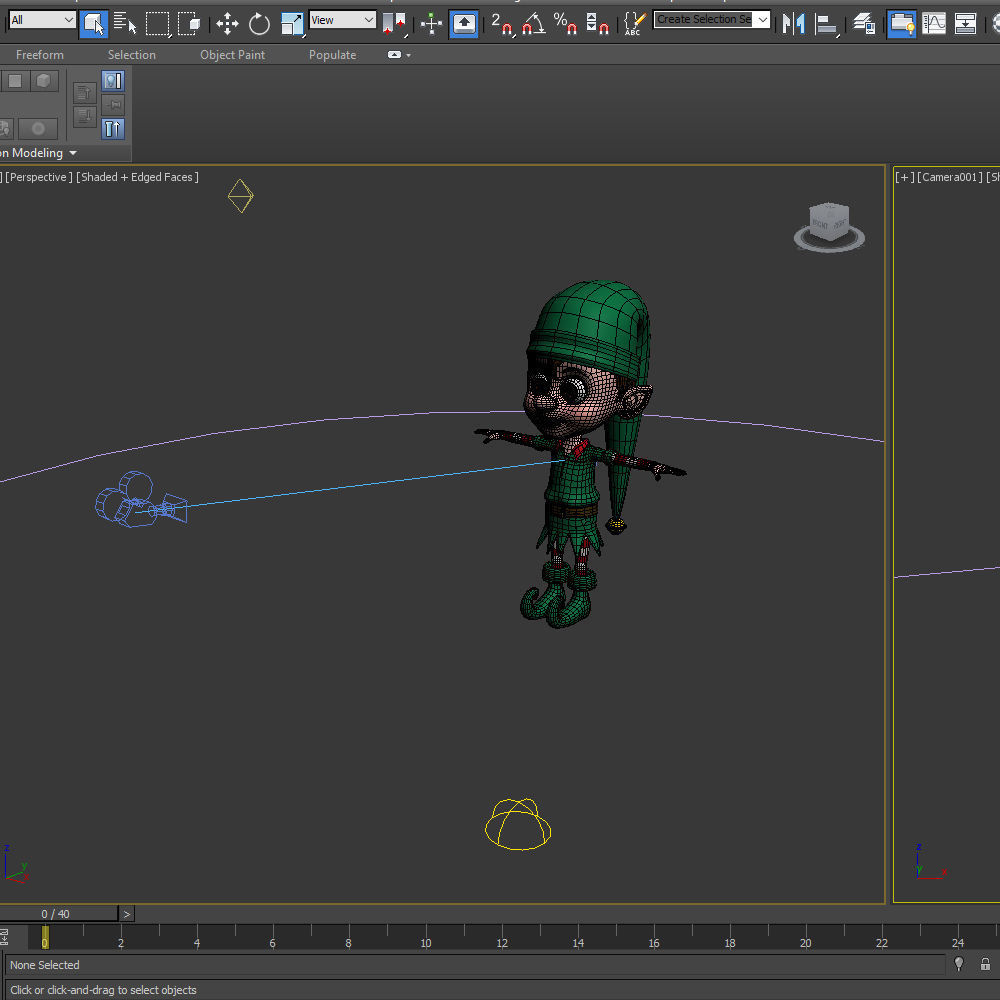Open Edit Named Selection Sets
The image size is (1000, 1000).
click(633, 24)
